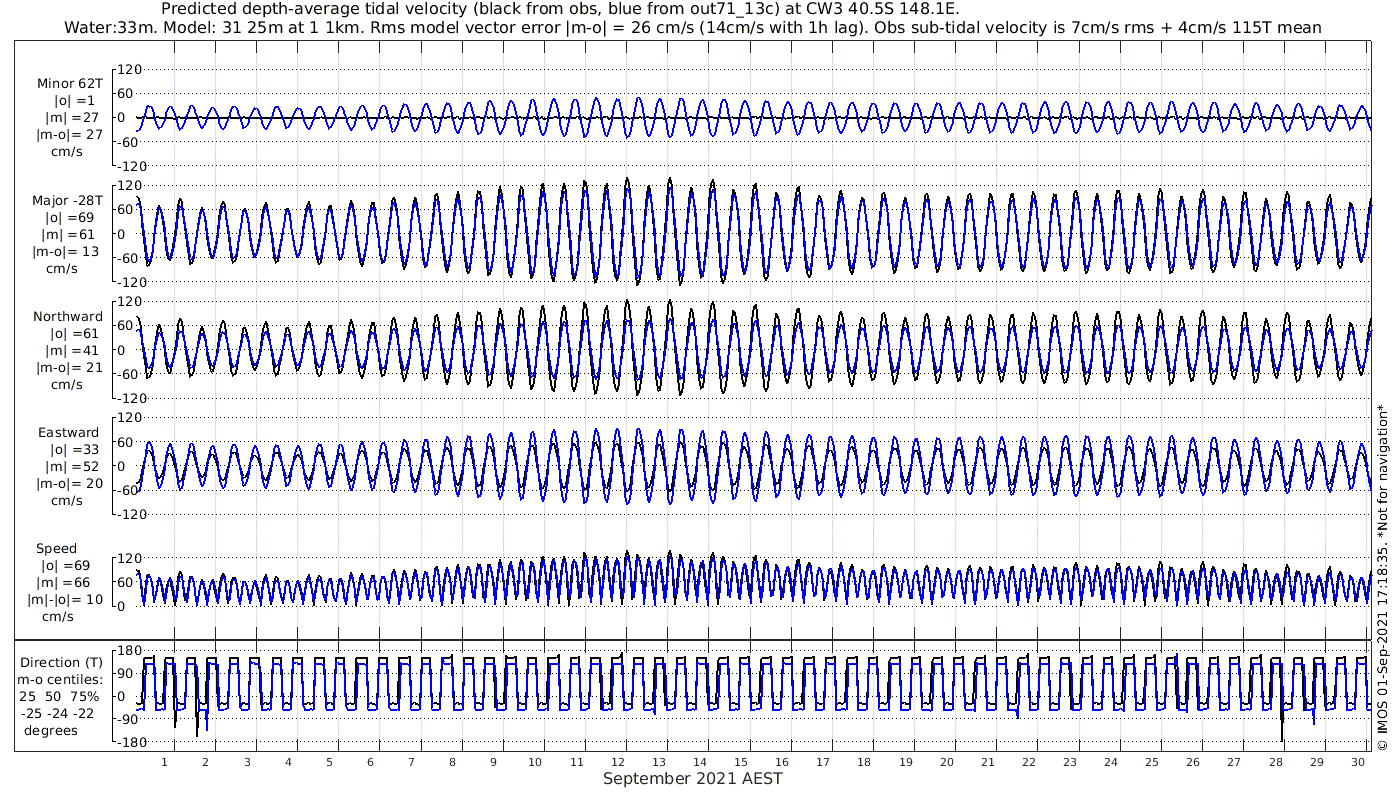Click 'degrees' under the Direction panel label

tap(51, 730)
